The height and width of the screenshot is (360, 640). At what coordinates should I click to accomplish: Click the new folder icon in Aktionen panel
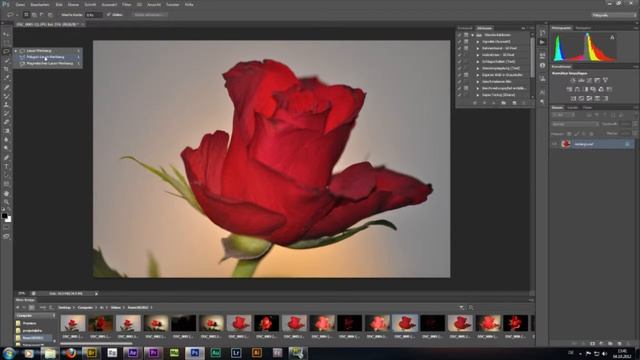click(504, 103)
